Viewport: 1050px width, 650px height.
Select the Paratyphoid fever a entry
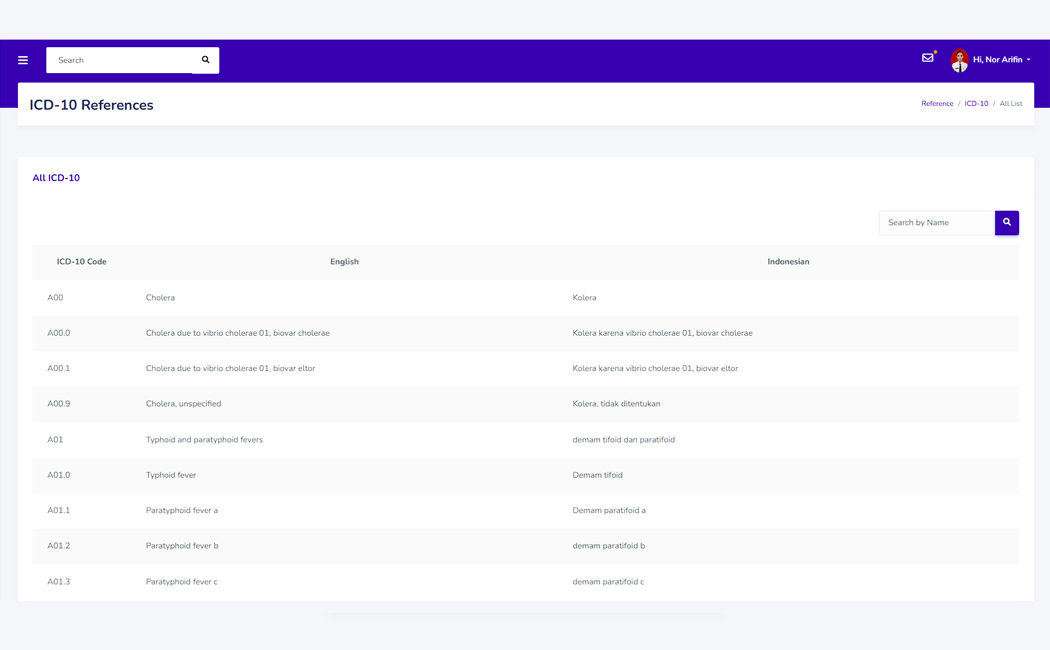click(181, 510)
